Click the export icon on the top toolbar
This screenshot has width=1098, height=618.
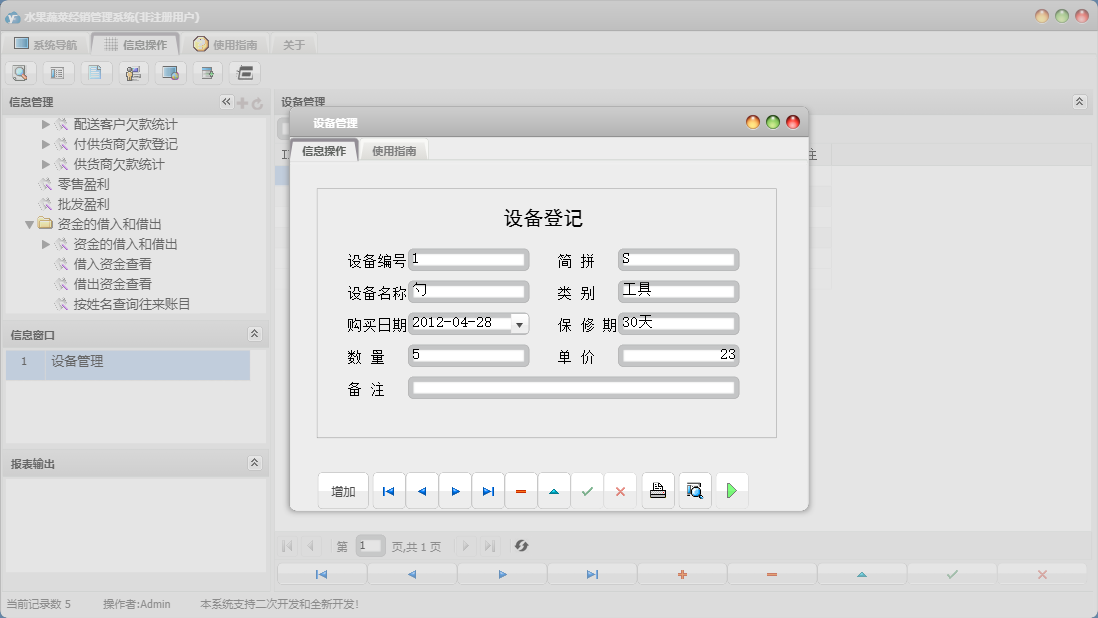point(207,72)
